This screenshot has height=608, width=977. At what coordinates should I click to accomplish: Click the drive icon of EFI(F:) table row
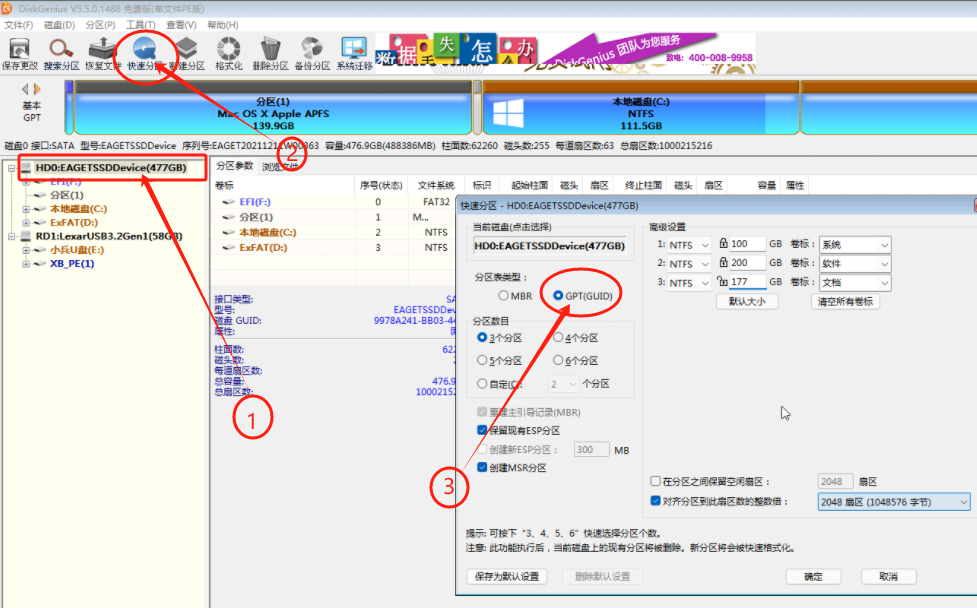(228, 202)
